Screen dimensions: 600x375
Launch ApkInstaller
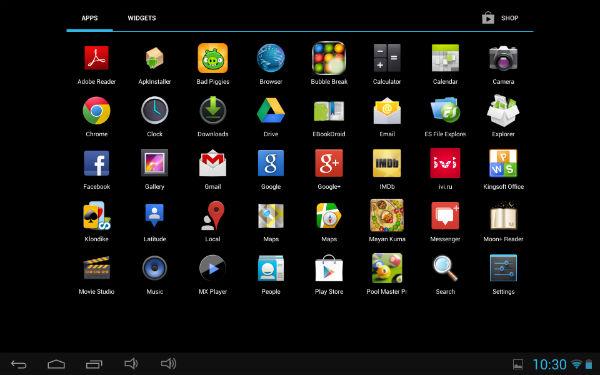tap(155, 59)
